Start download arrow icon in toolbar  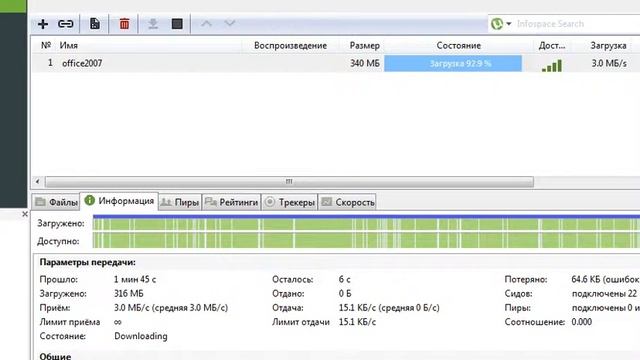[153, 24]
